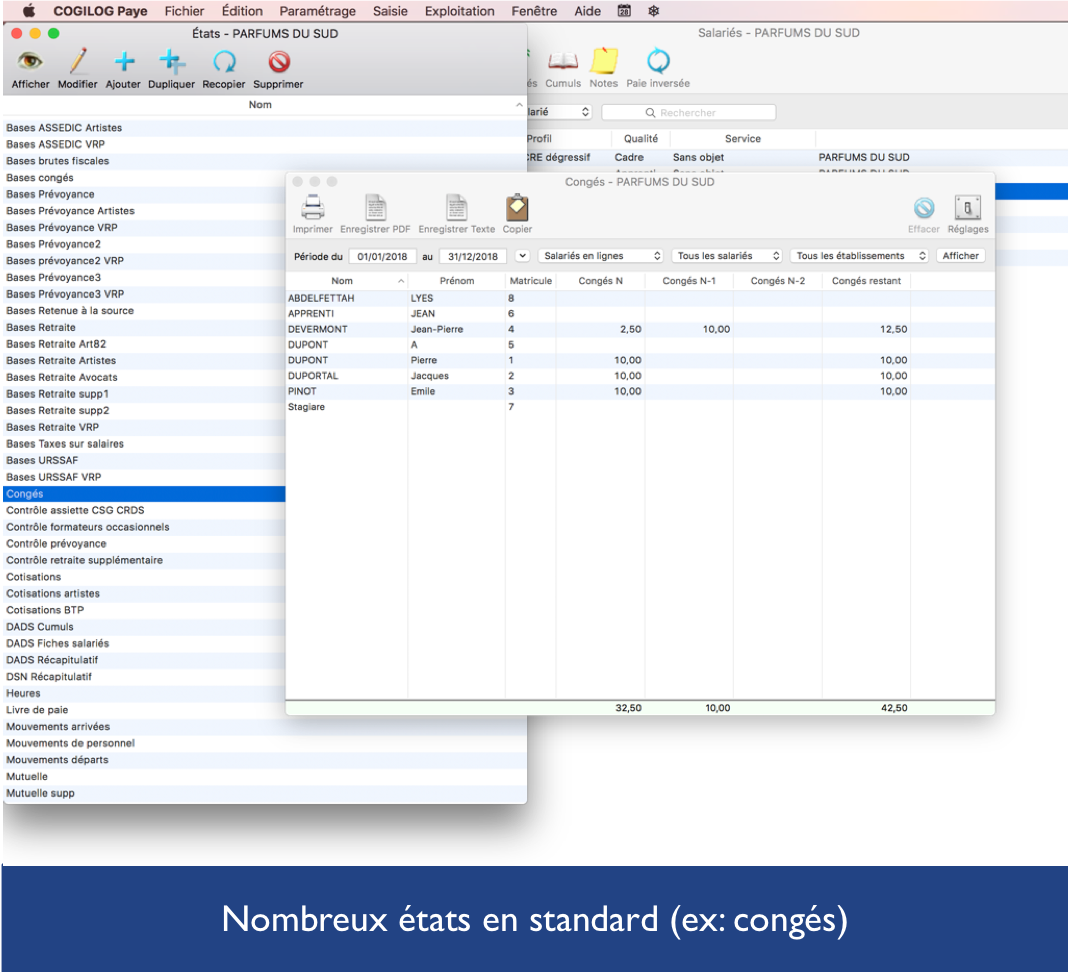The height and width of the screenshot is (972, 1068).
Task: Open the Exploitation menu
Action: [460, 11]
